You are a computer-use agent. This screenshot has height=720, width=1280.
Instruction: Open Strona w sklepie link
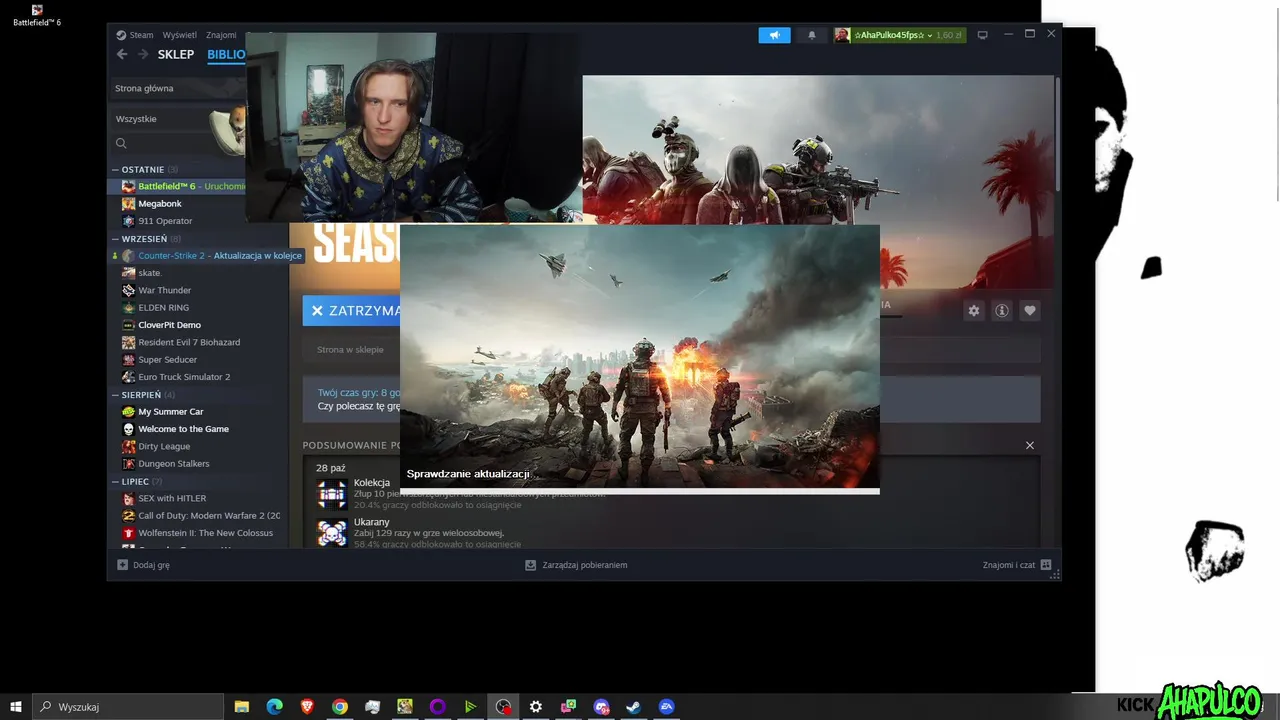pyautogui.click(x=350, y=350)
